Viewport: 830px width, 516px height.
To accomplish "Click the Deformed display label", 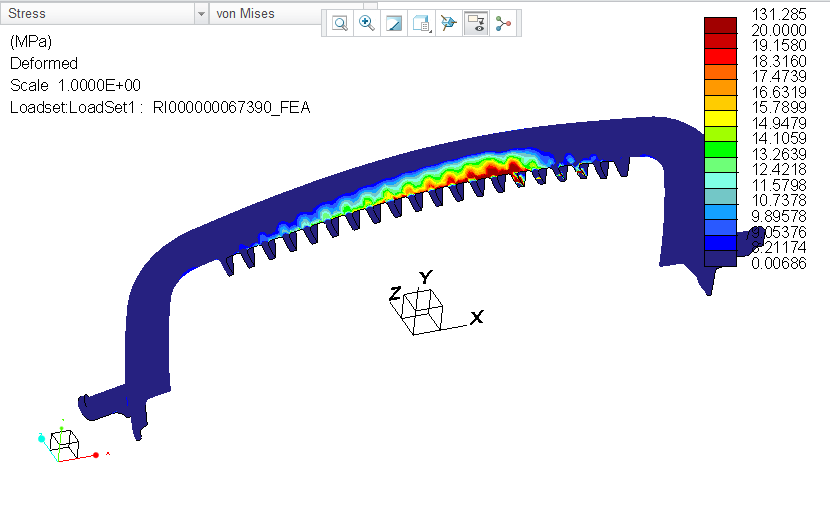I will tap(44, 64).
